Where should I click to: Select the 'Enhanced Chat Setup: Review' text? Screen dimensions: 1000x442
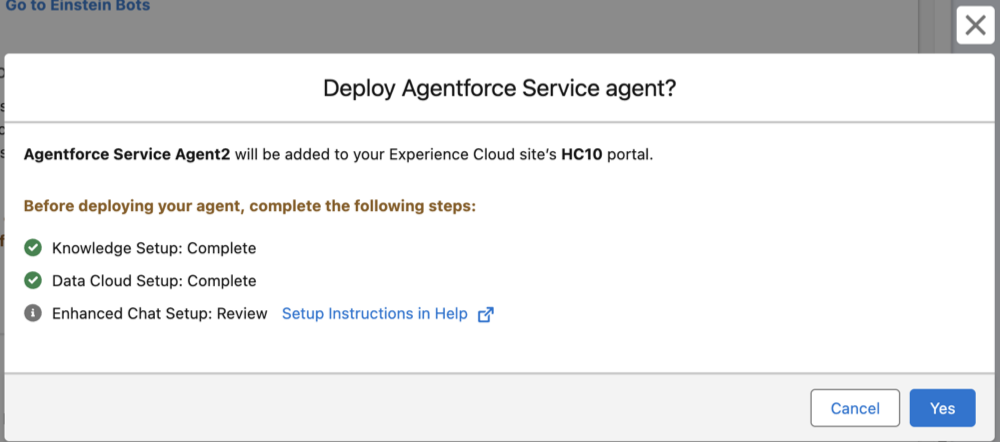159,314
